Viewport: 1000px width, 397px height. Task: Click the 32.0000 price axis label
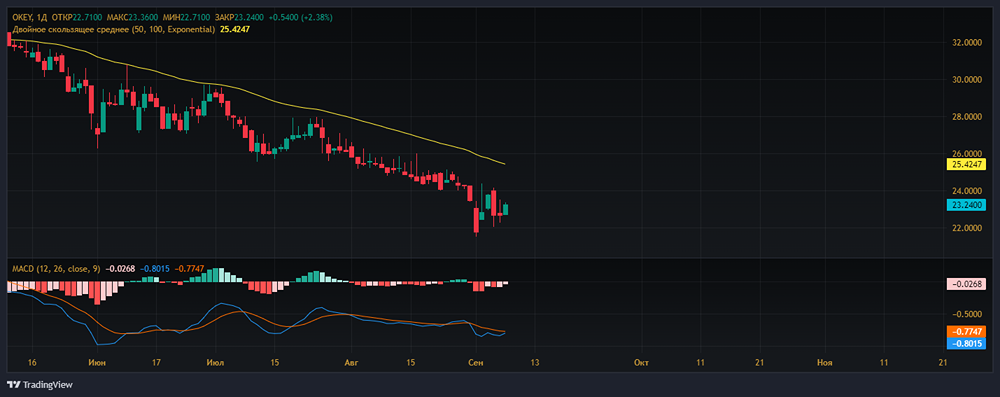(x=967, y=43)
